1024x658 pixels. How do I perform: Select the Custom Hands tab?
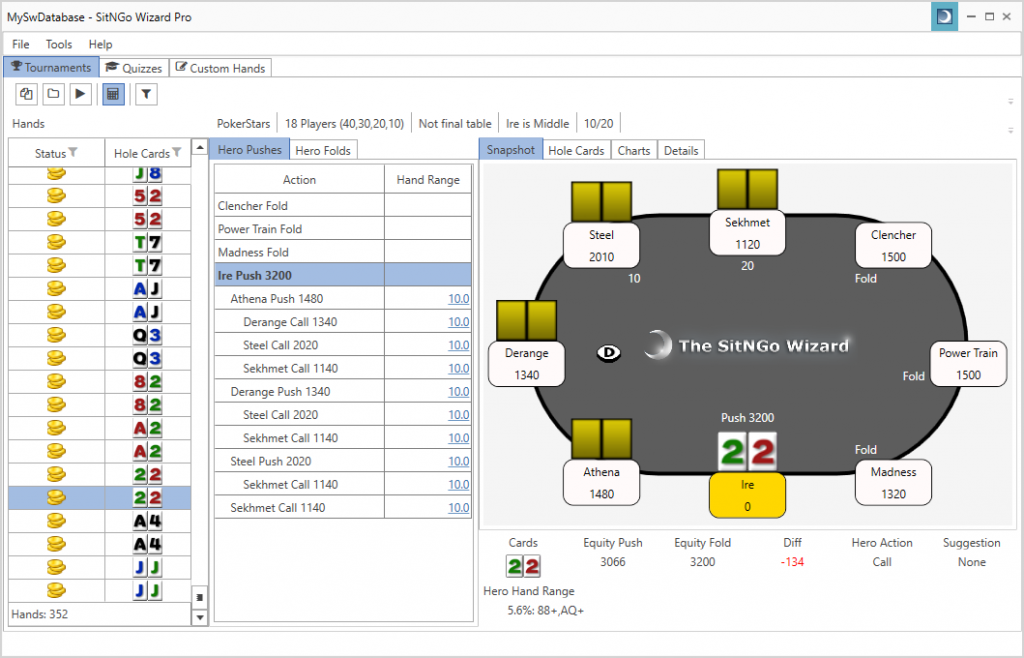pyautogui.click(x=220, y=67)
